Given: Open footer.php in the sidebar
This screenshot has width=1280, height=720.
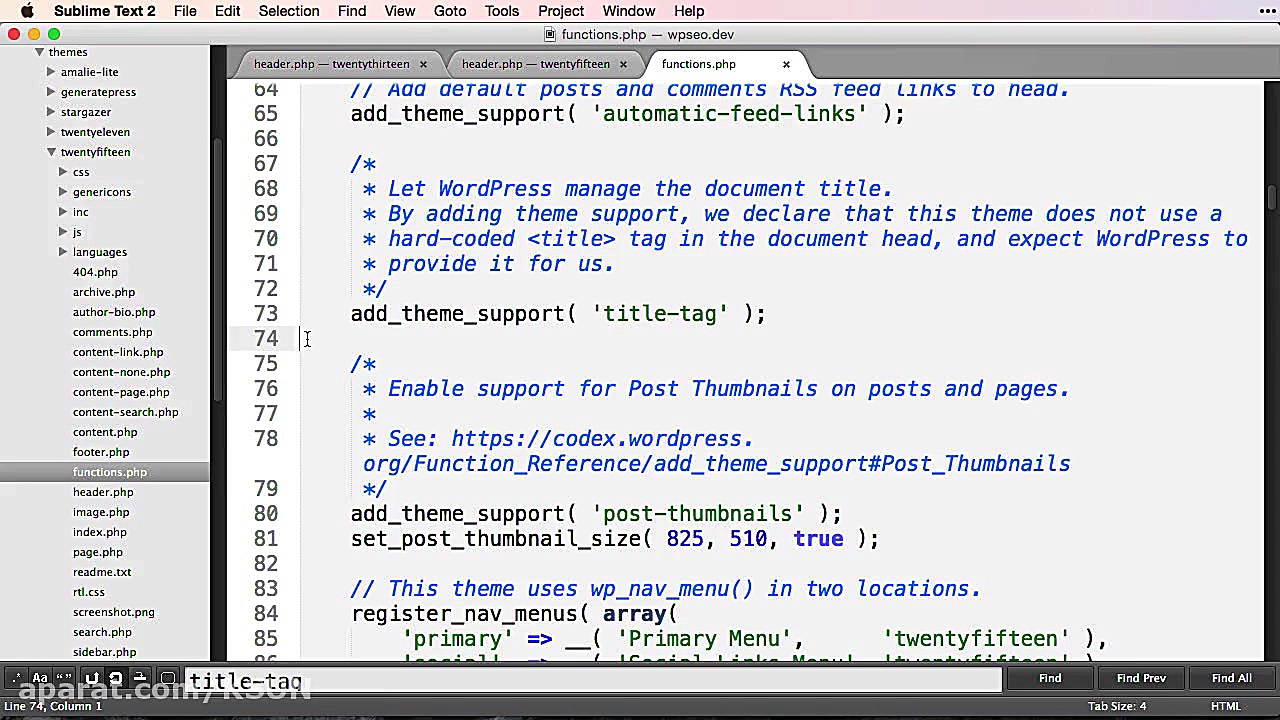Looking at the screenshot, I should (x=101, y=452).
